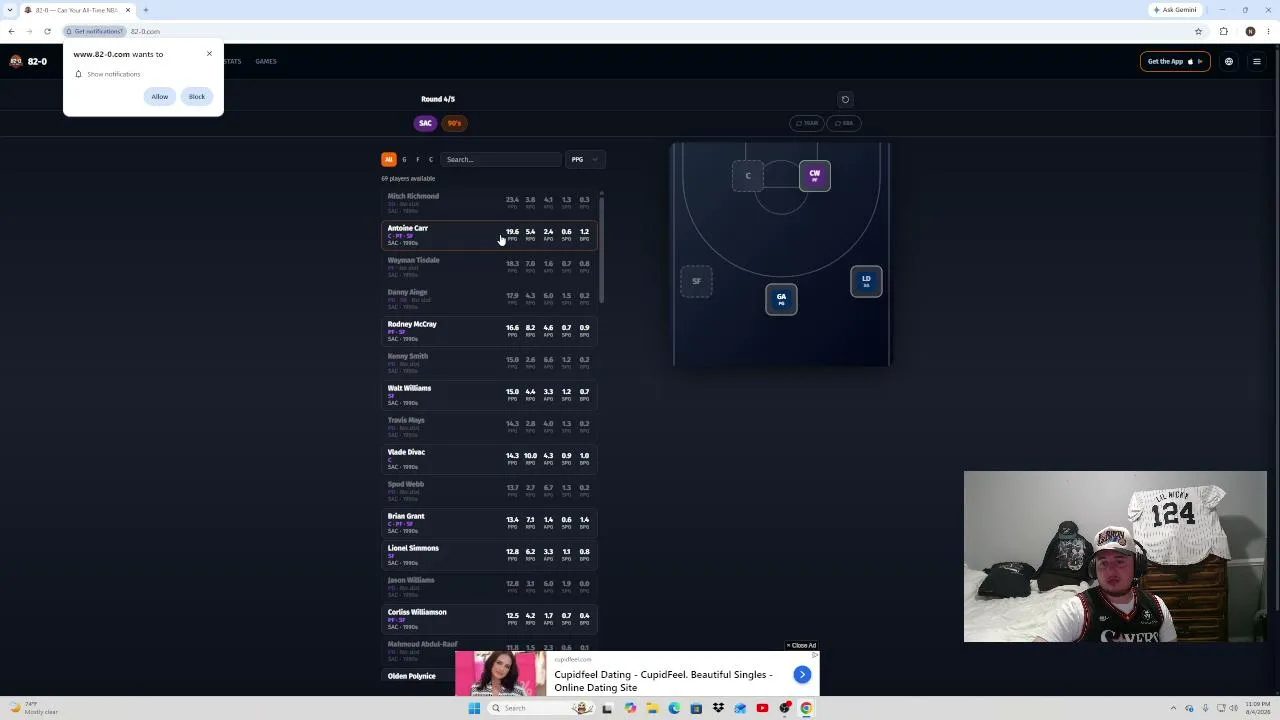
Task: Open the Copilot icon in taskbar
Action: click(x=630, y=708)
